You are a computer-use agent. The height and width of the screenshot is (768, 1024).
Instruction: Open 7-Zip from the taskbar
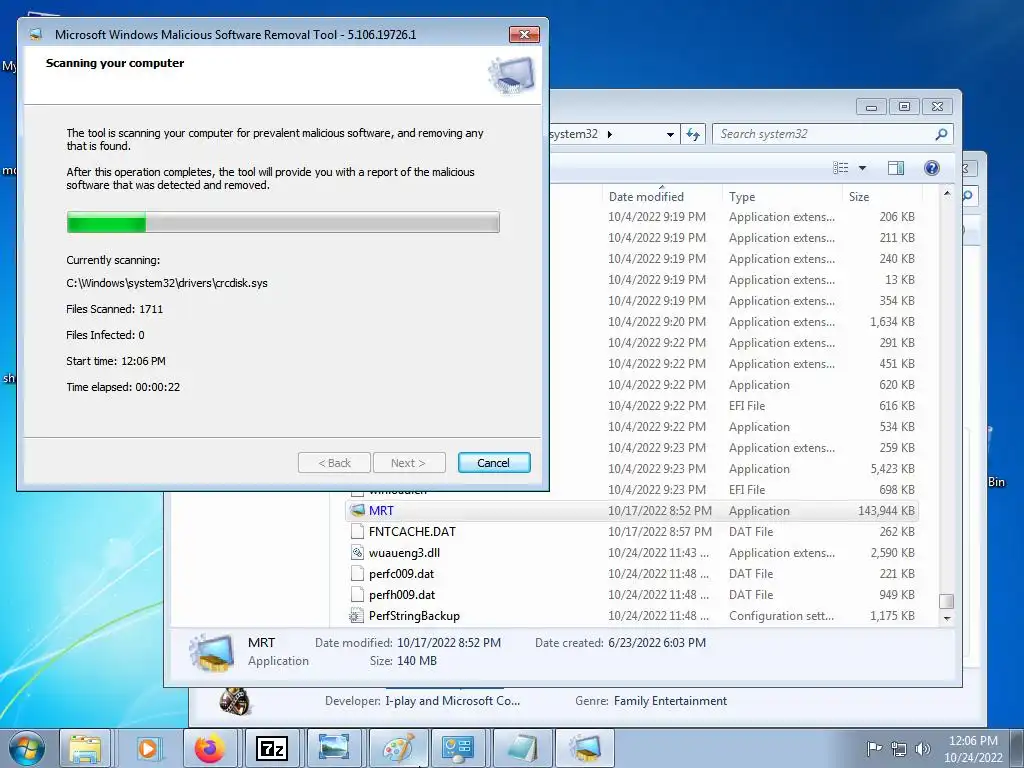coord(272,748)
